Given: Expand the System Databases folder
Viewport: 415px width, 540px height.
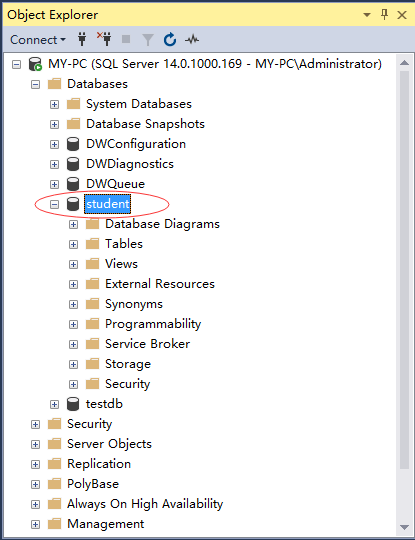Looking at the screenshot, I should pos(54,104).
